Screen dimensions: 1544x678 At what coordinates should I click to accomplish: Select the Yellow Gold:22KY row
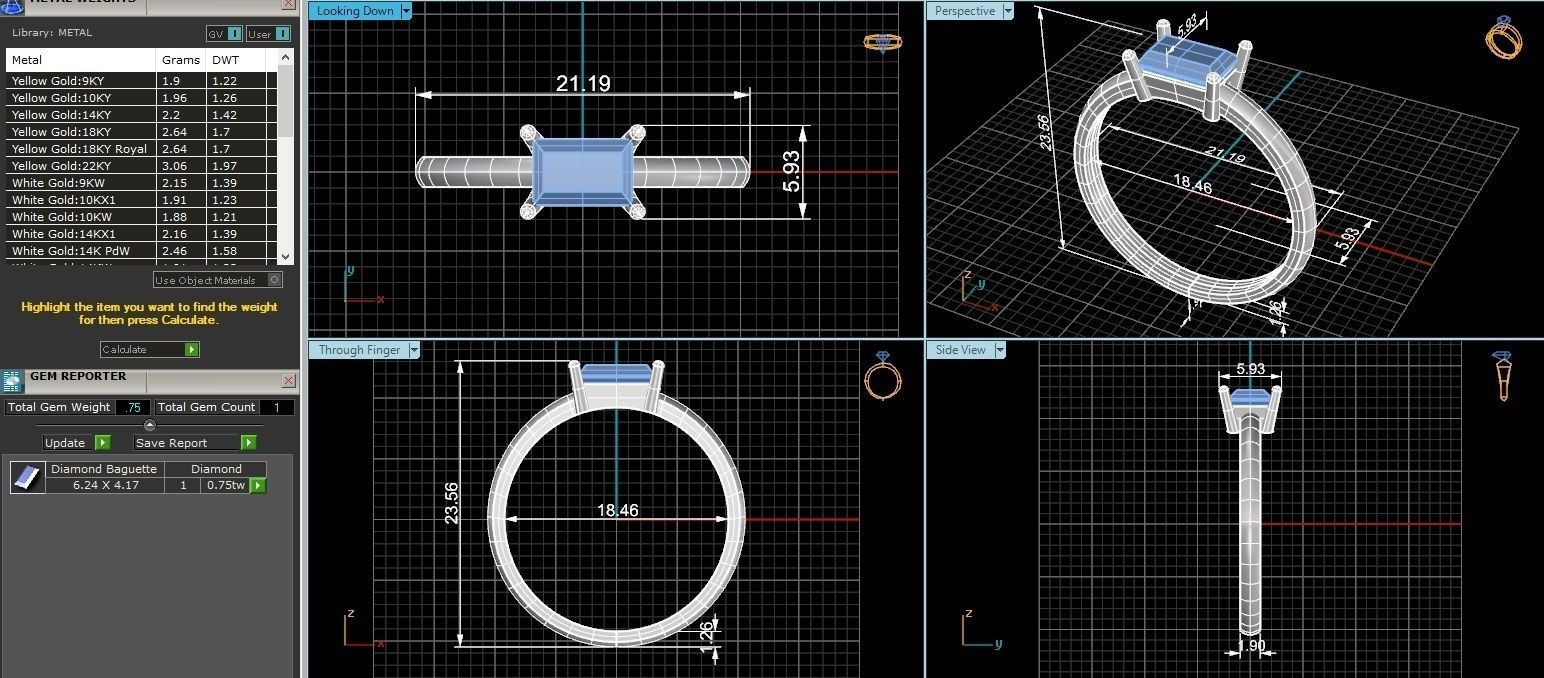[x=142, y=166]
